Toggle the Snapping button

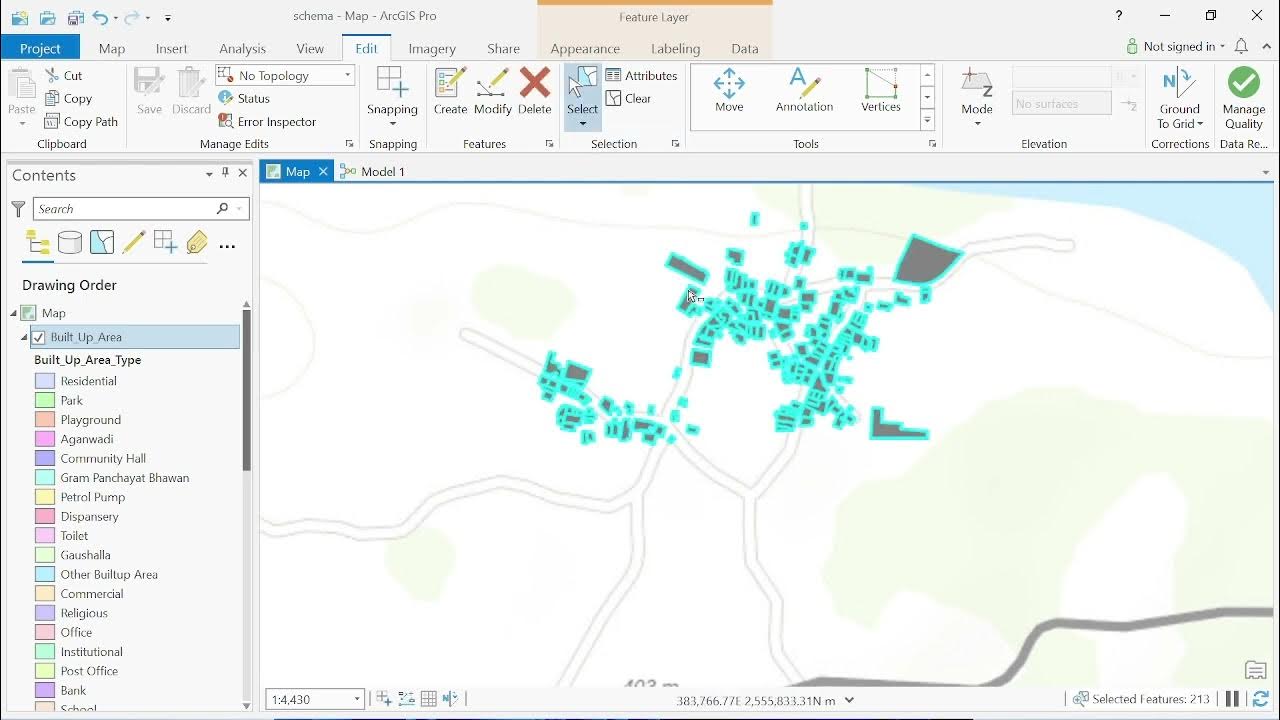click(x=392, y=97)
